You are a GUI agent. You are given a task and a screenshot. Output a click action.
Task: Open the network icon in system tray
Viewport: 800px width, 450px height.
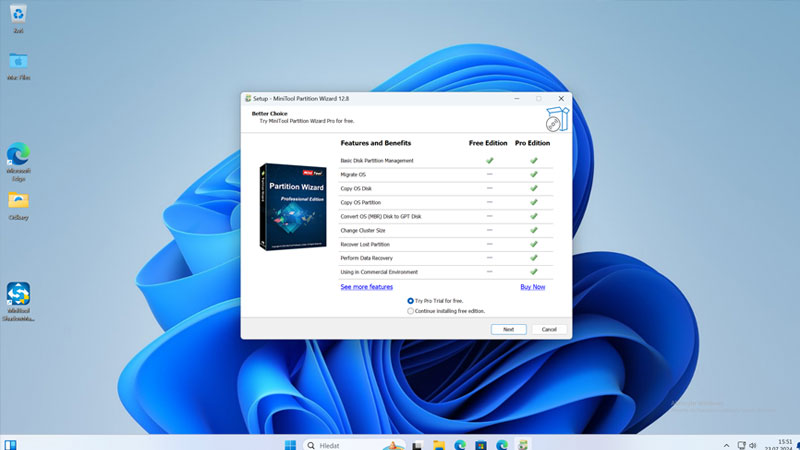pyautogui.click(x=741, y=445)
